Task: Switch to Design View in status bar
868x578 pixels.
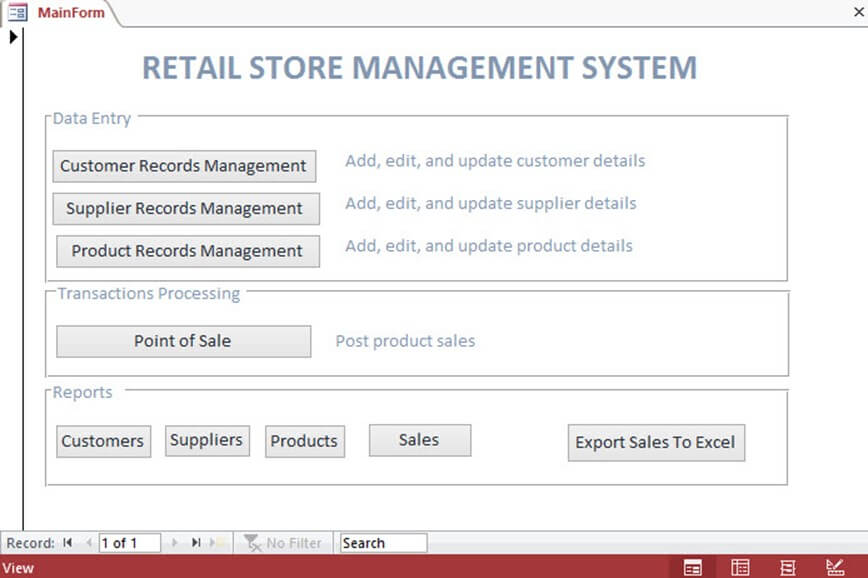Action: [836, 568]
